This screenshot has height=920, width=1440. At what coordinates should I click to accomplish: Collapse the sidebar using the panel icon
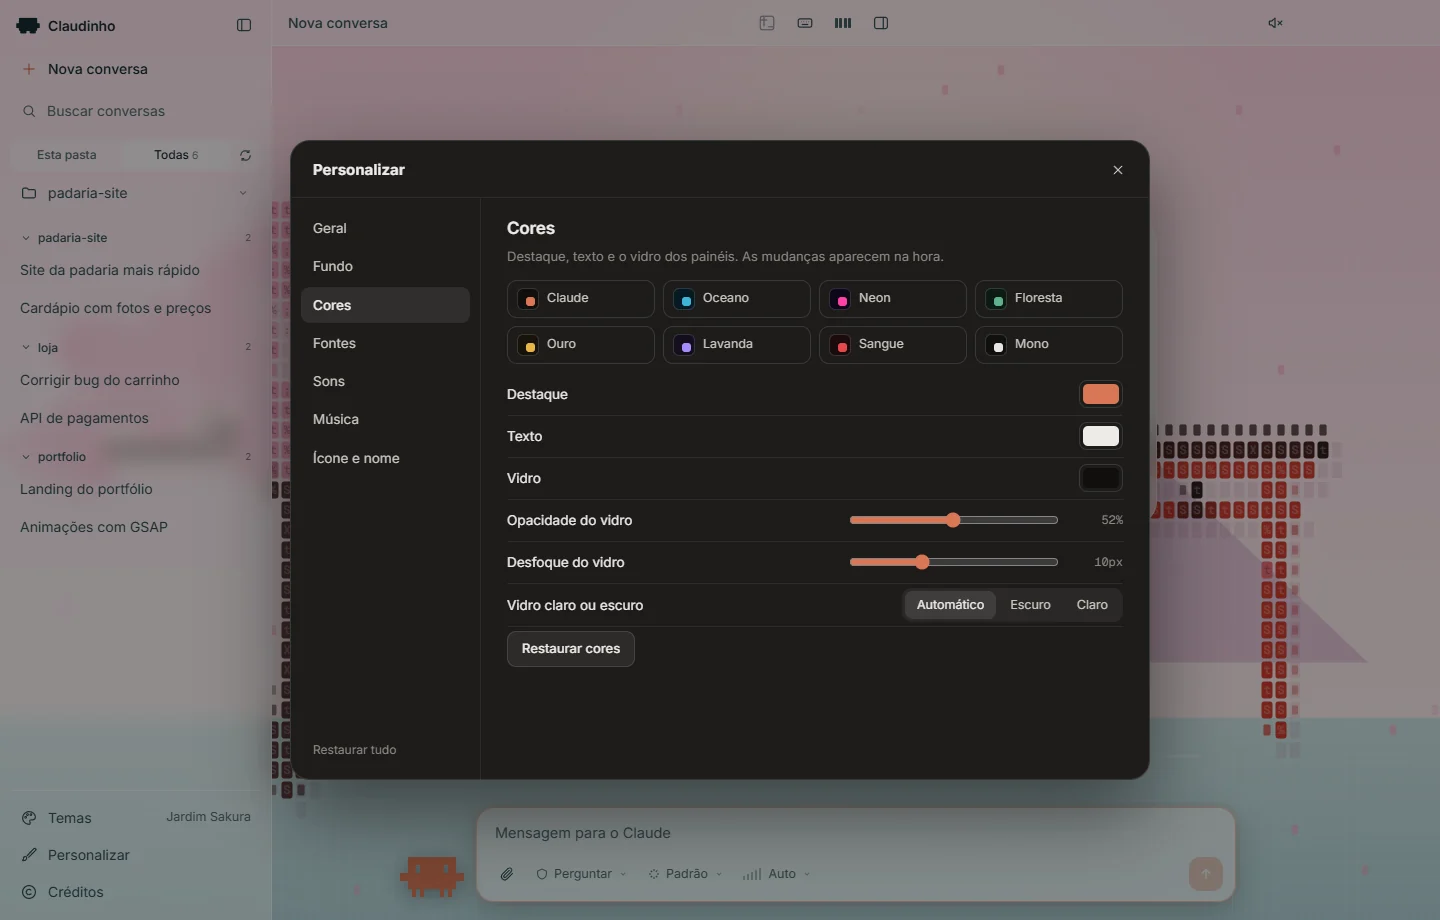click(x=244, y=25)
